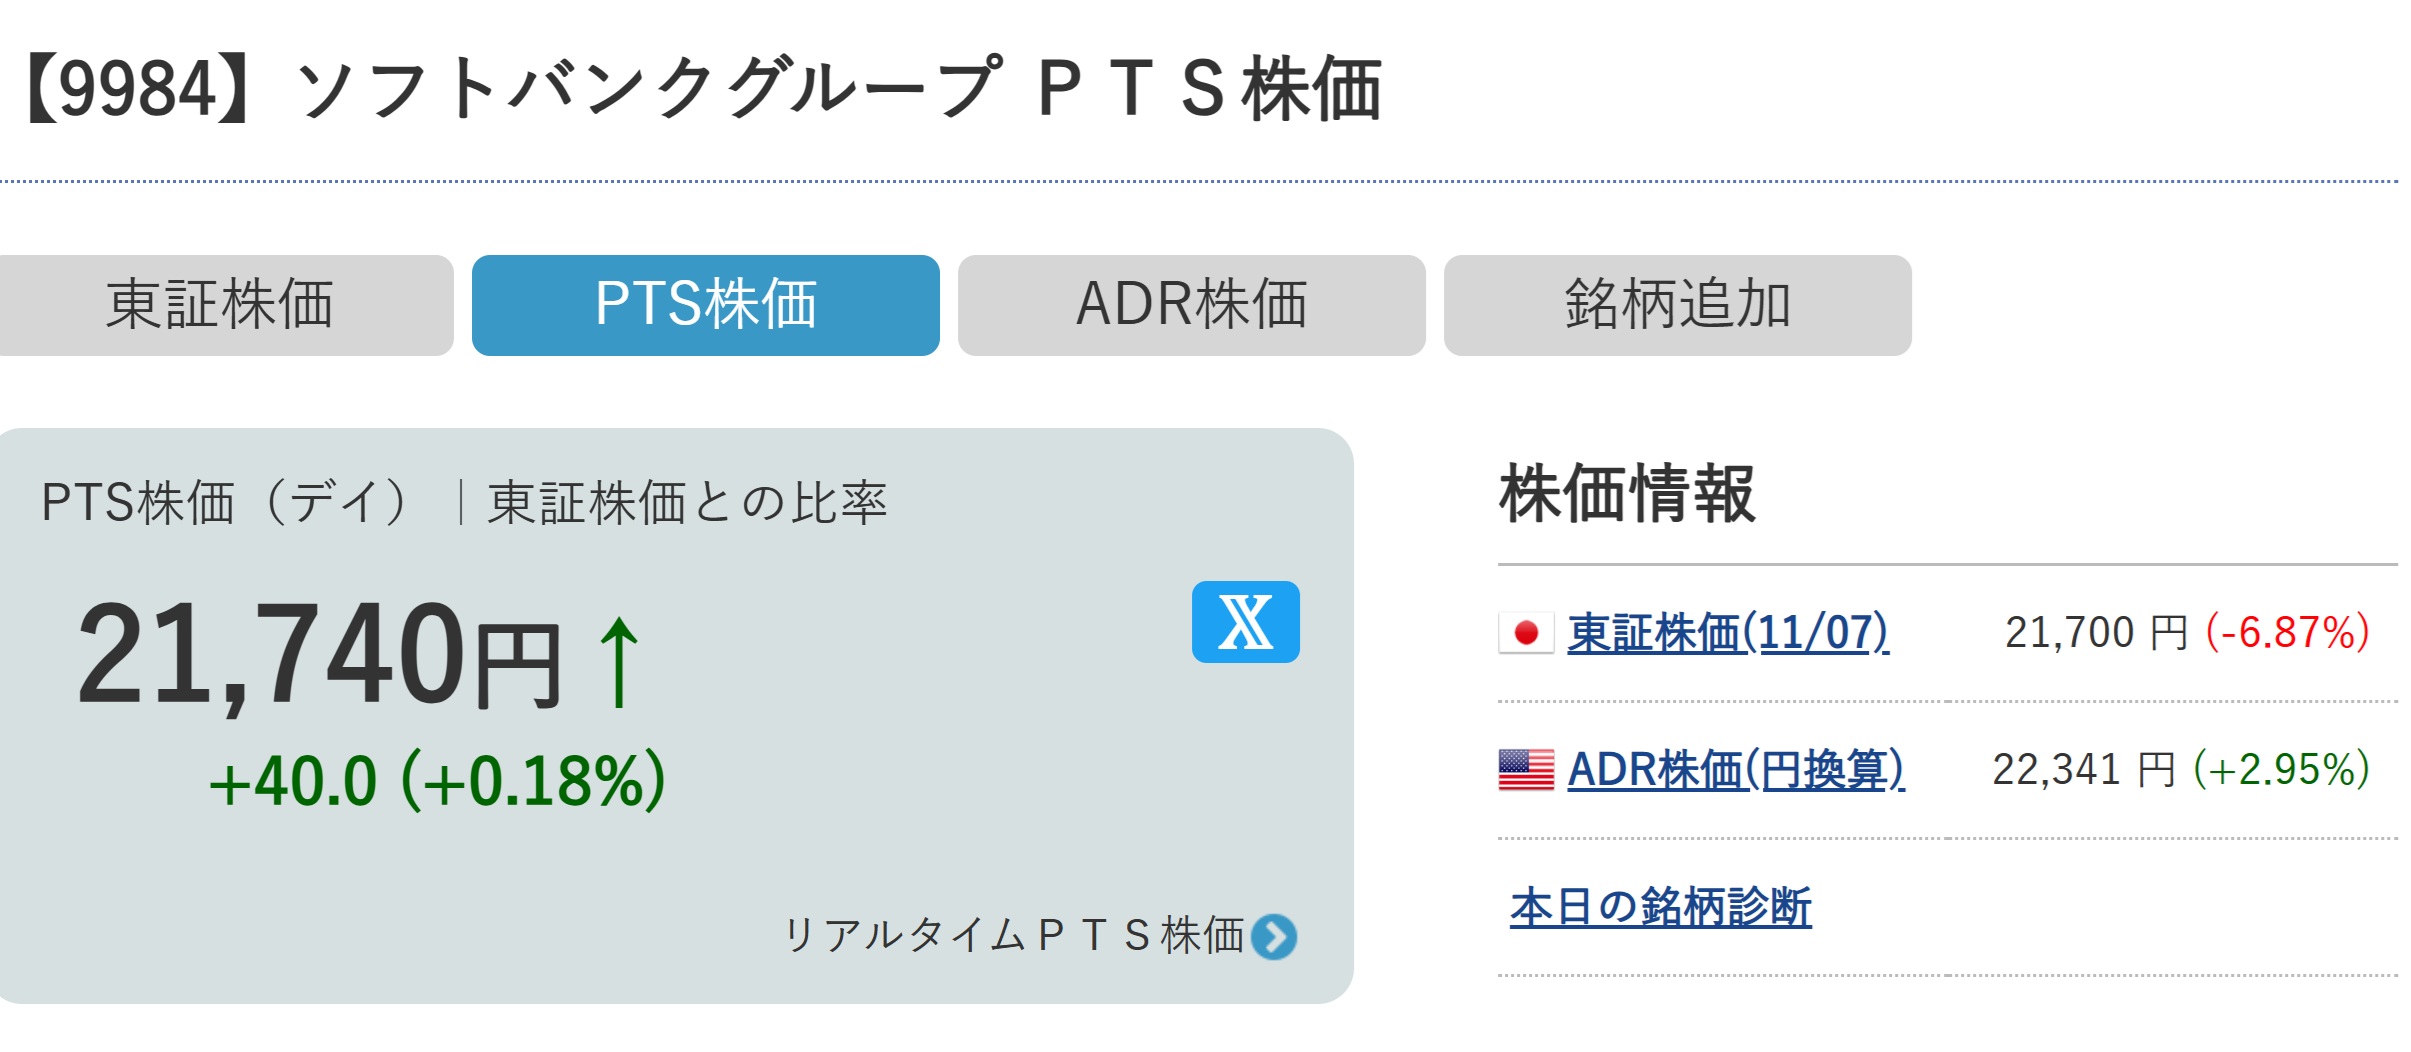Click the 21,740円 PTS price
This screenshot has height=1052, width=2411.
click(x=318, y=656)
